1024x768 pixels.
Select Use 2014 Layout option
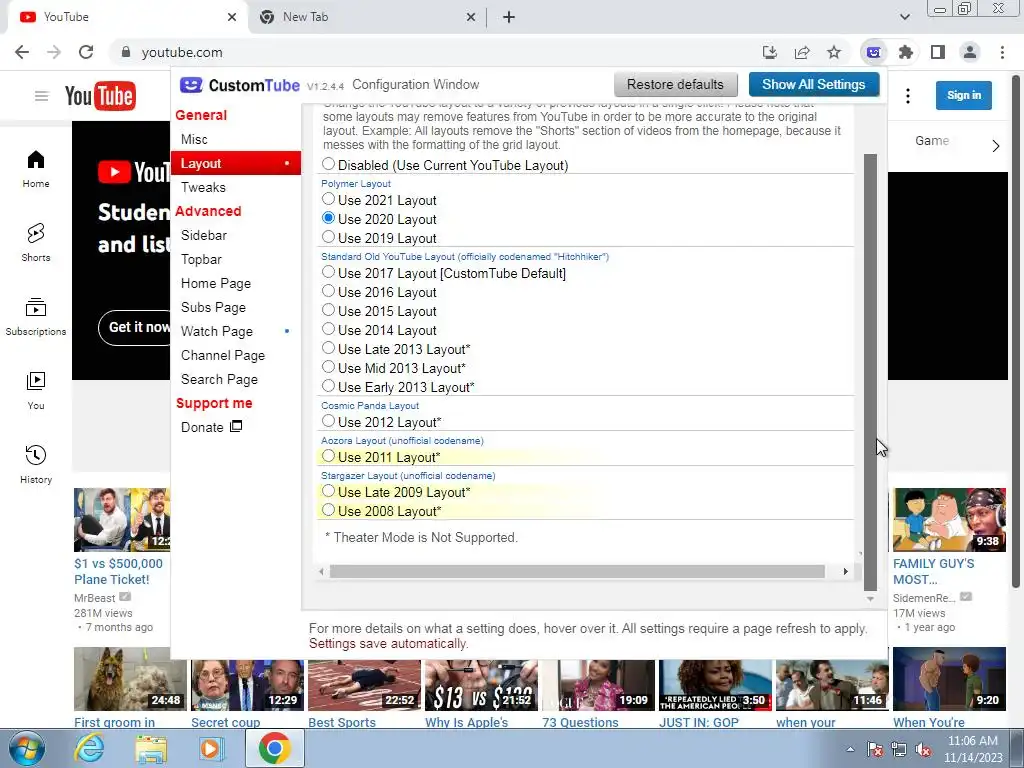[x=328, y=328]
